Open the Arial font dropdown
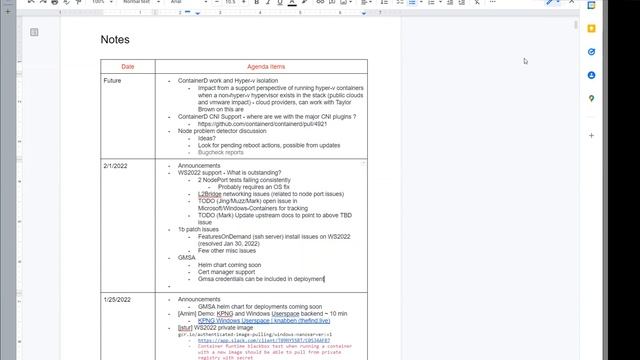Screen dimensions: 640x360 pos(189,2)
